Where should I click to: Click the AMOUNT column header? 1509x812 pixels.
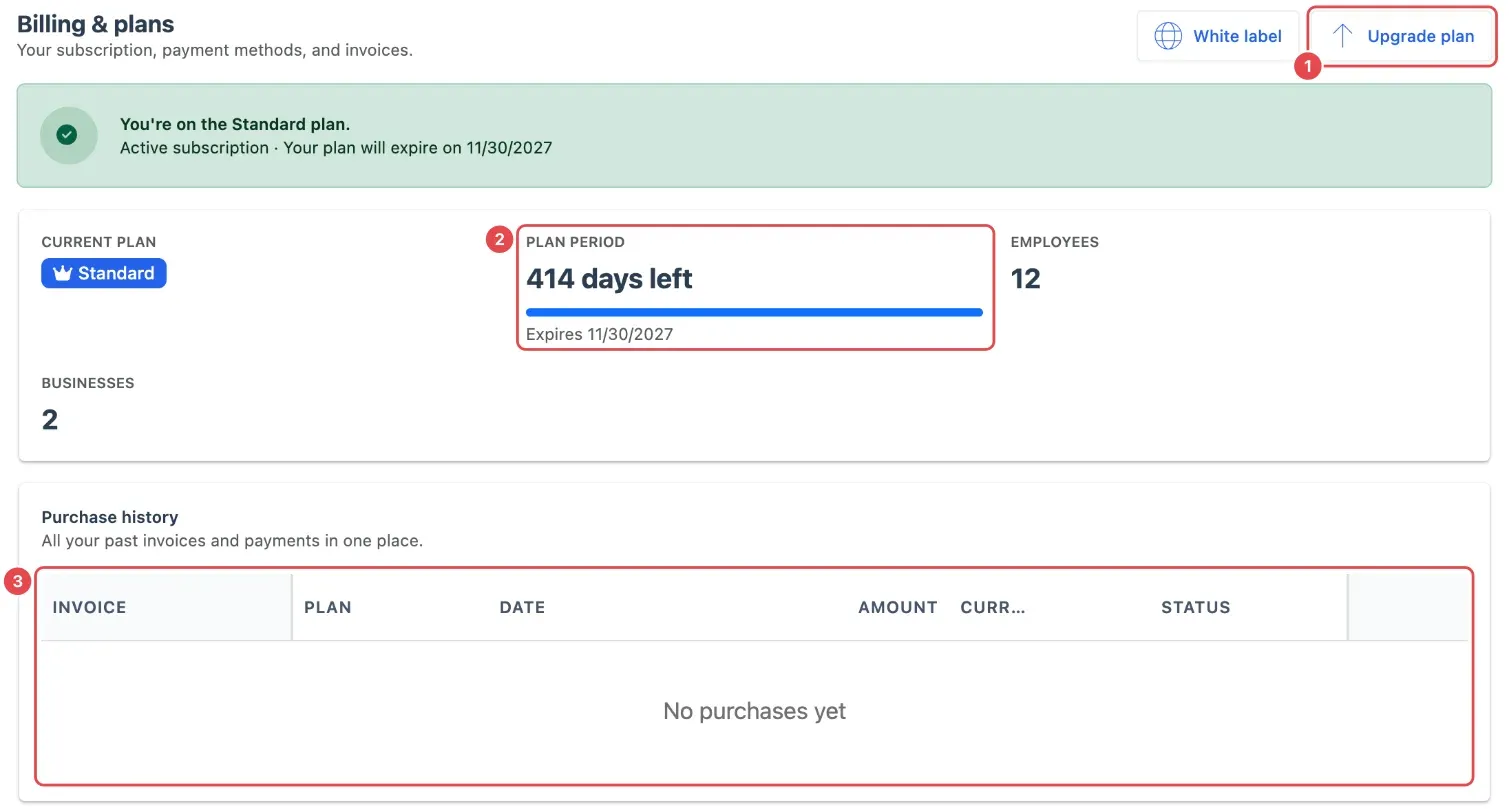(x=897, y=607)
